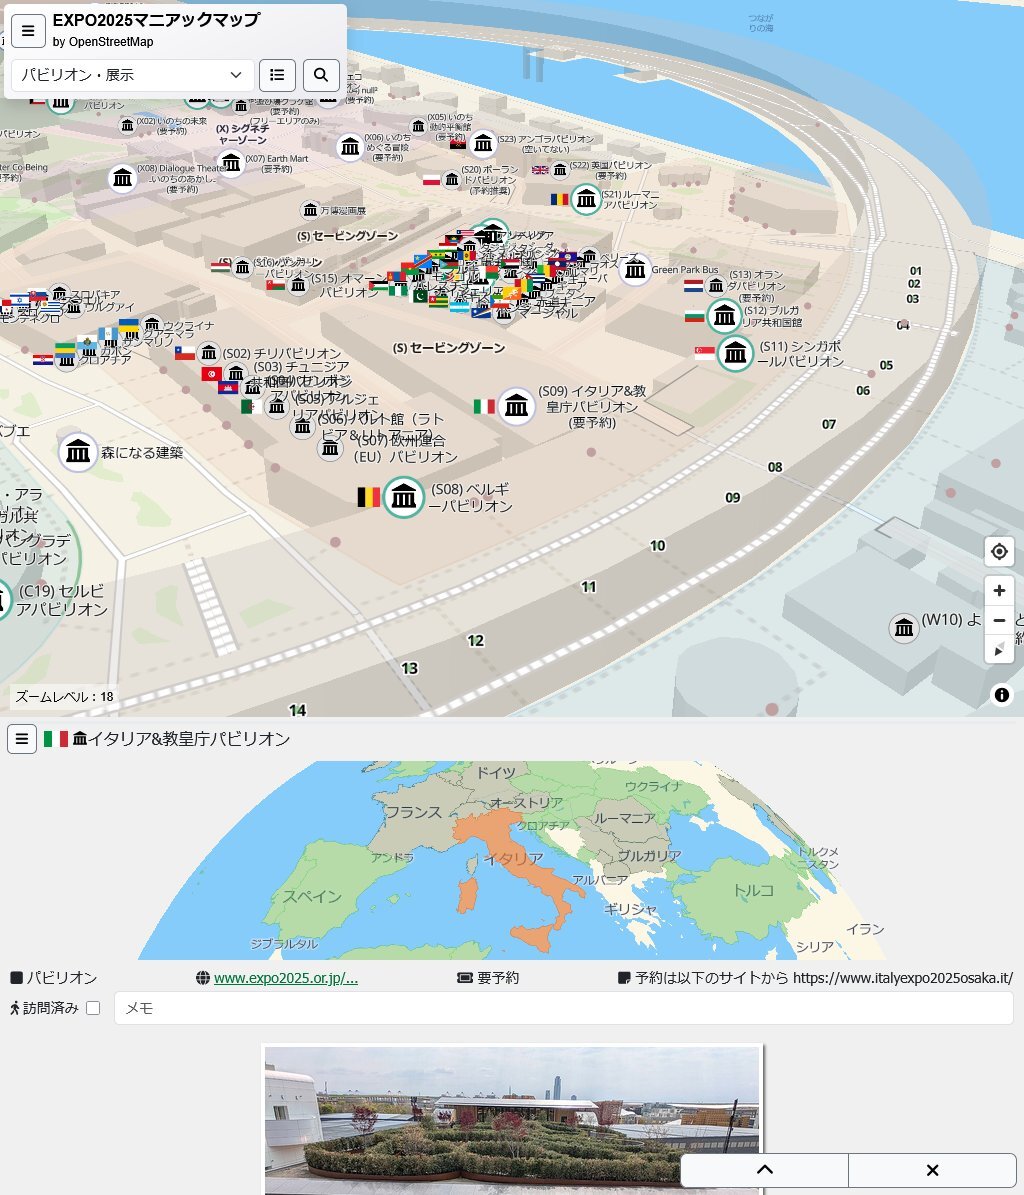Toggle the 訪問済み visited checkbox
1024x1195 pixels.
tap(93, 1008)
